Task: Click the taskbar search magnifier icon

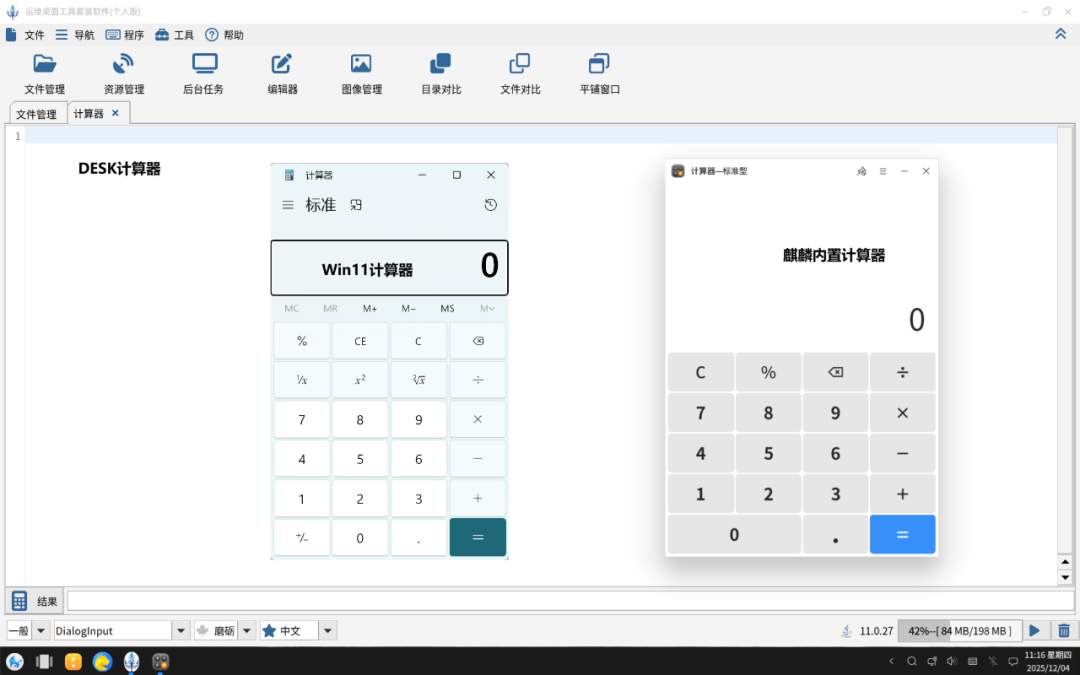Action: [911, 661]
